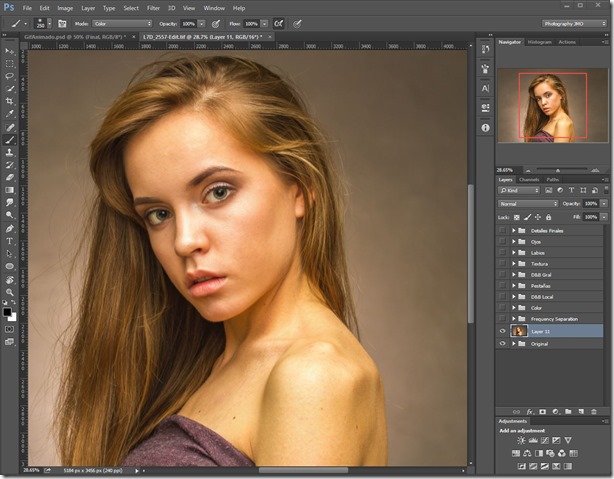Click the add layer style fx icon
The height and width of the screenshot is (479, 614).
529,412
